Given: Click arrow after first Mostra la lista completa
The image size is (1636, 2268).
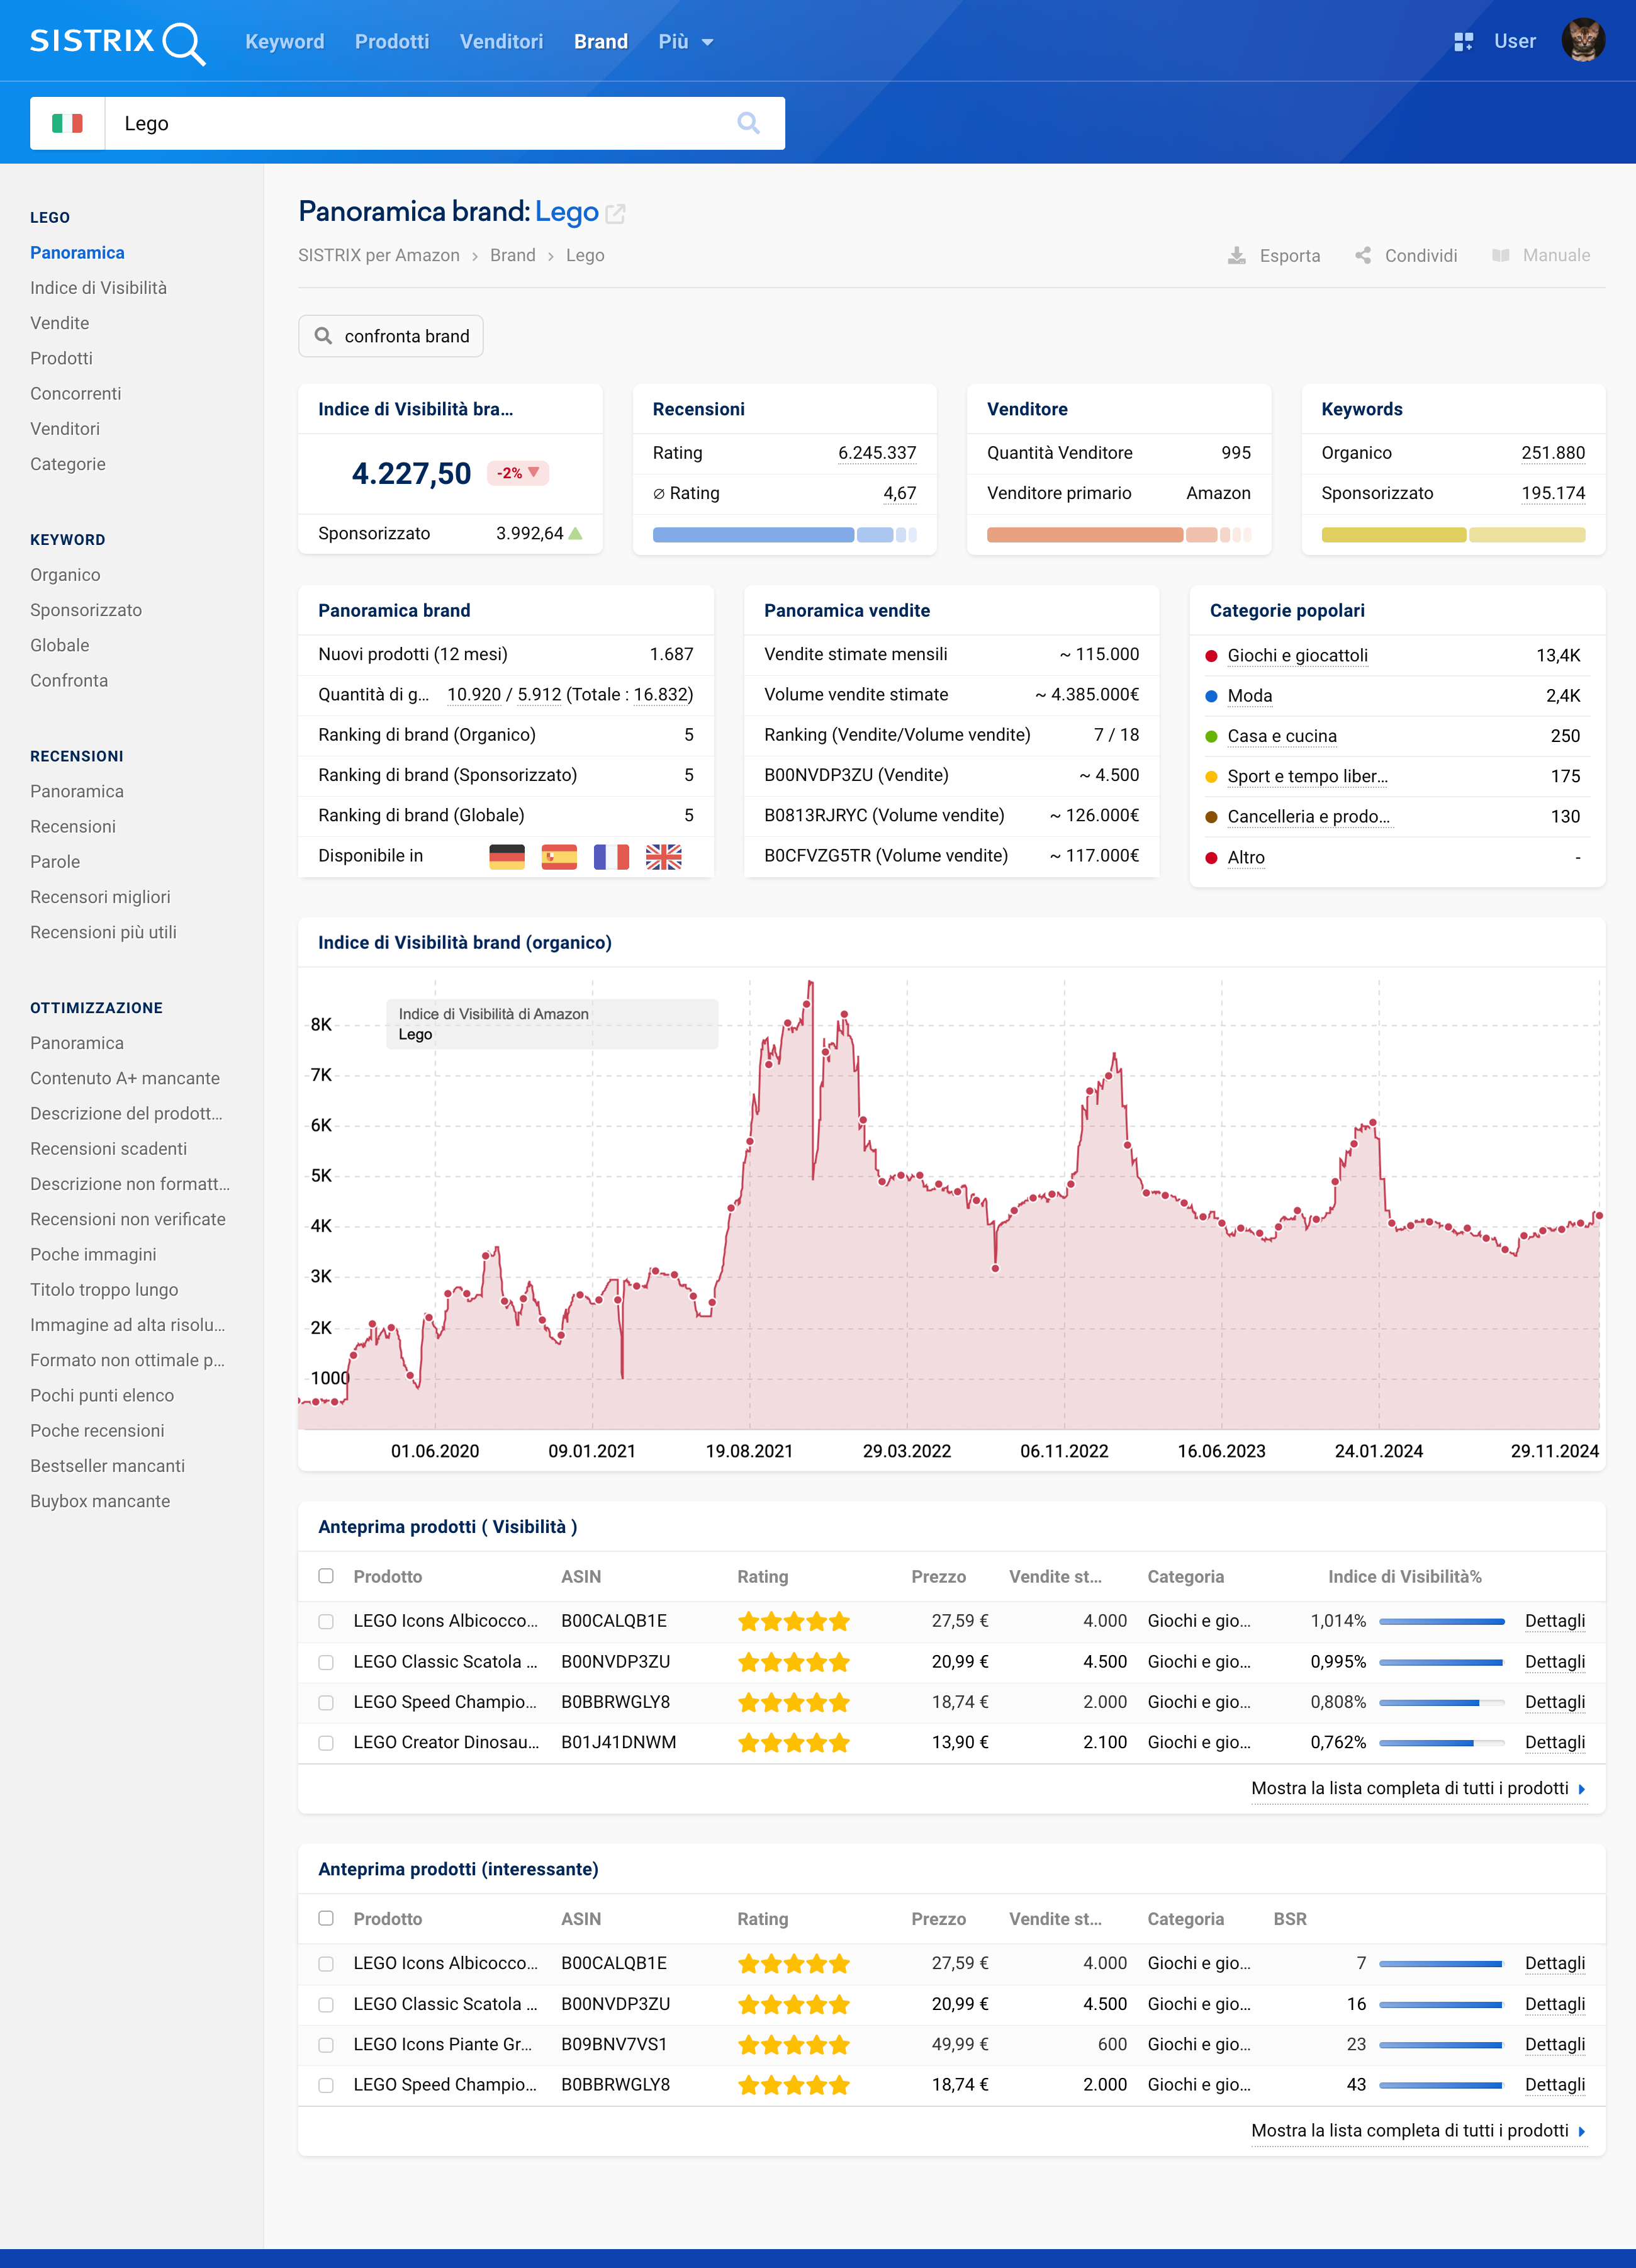Looking at the screenshot, I should click(1581, 1789).
